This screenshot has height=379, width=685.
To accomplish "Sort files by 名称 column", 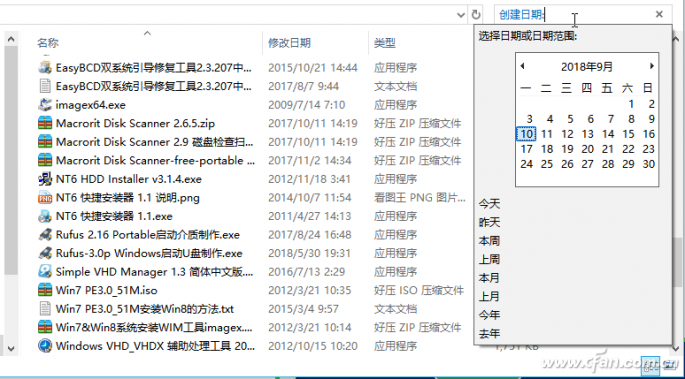I will pos(48,43).
